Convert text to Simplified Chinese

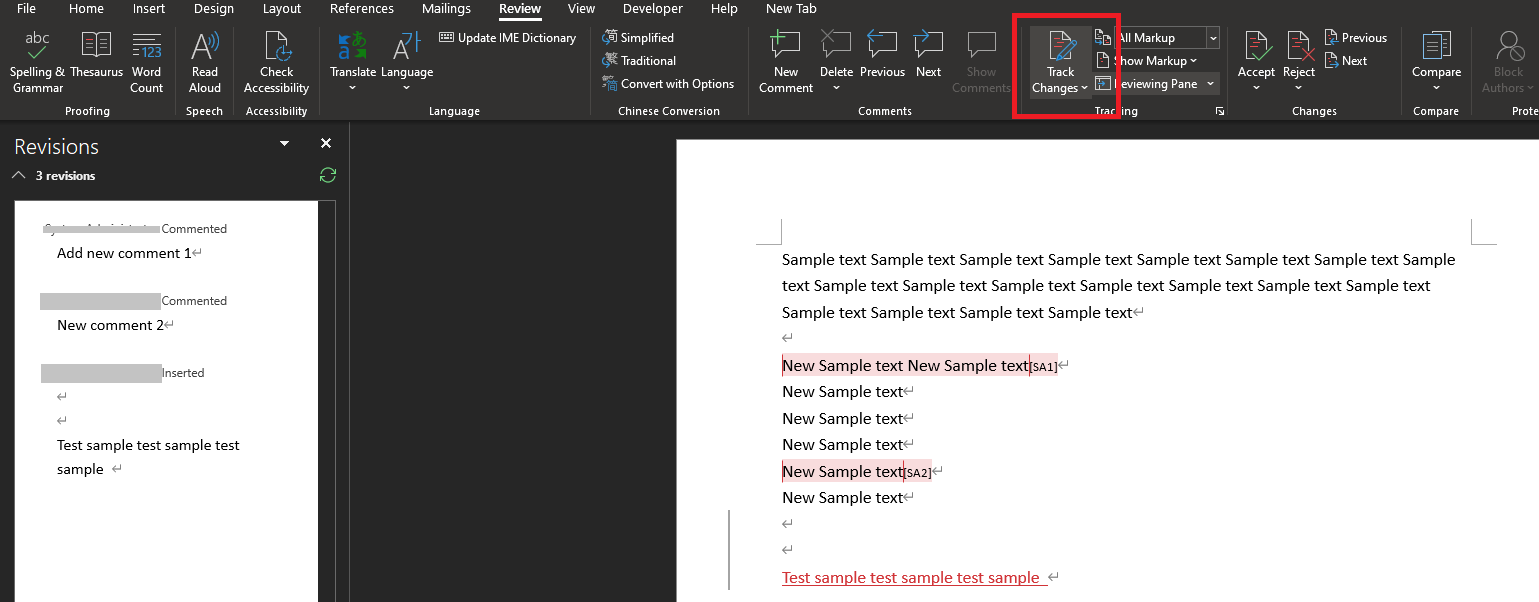(638, 38)
